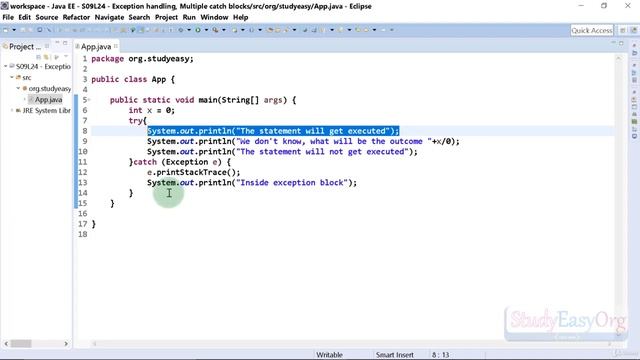Viewport: 640px width, 360px height.
Task: Toggle Link with Editor in Project Explorer
Action: pyautogui.click(x=47, y=57)
